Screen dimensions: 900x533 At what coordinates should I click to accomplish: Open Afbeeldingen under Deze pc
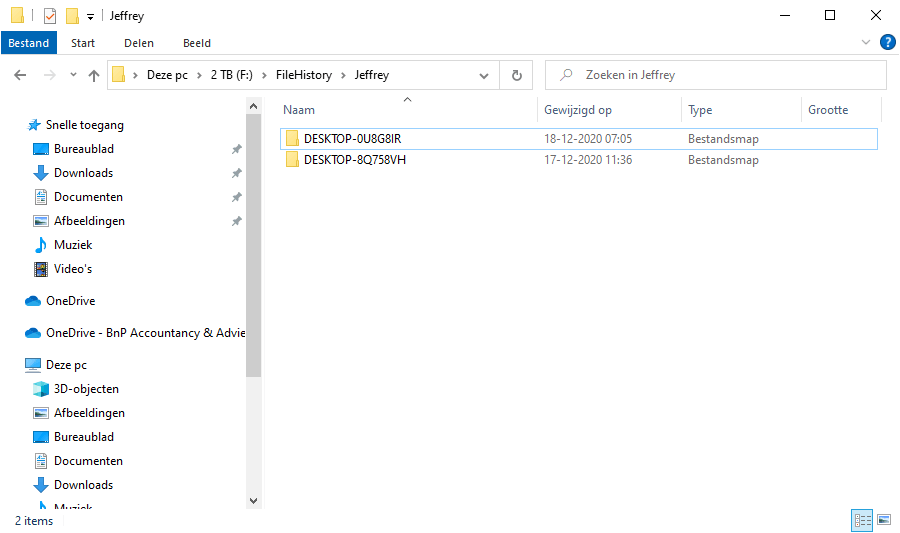pos(89,413)
